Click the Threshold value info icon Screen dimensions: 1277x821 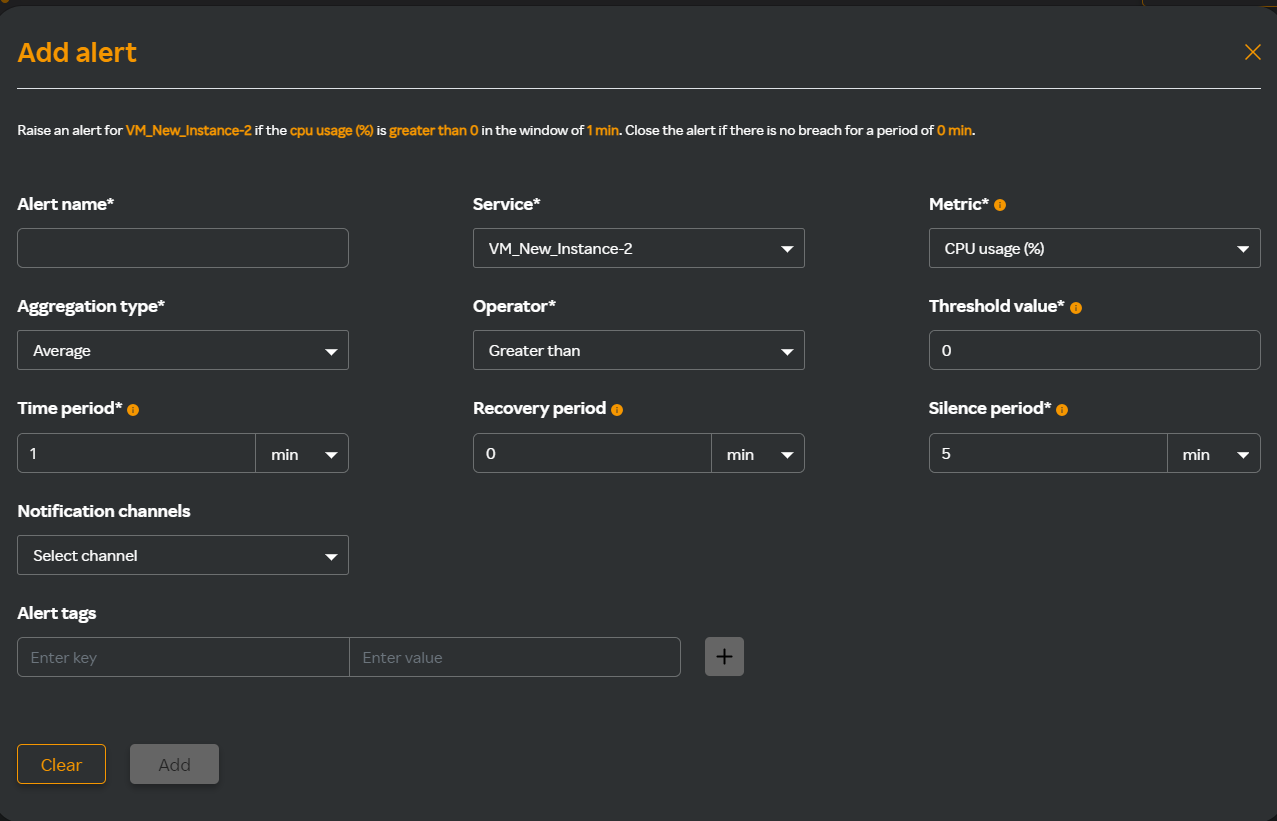[x=1076, y=308]
